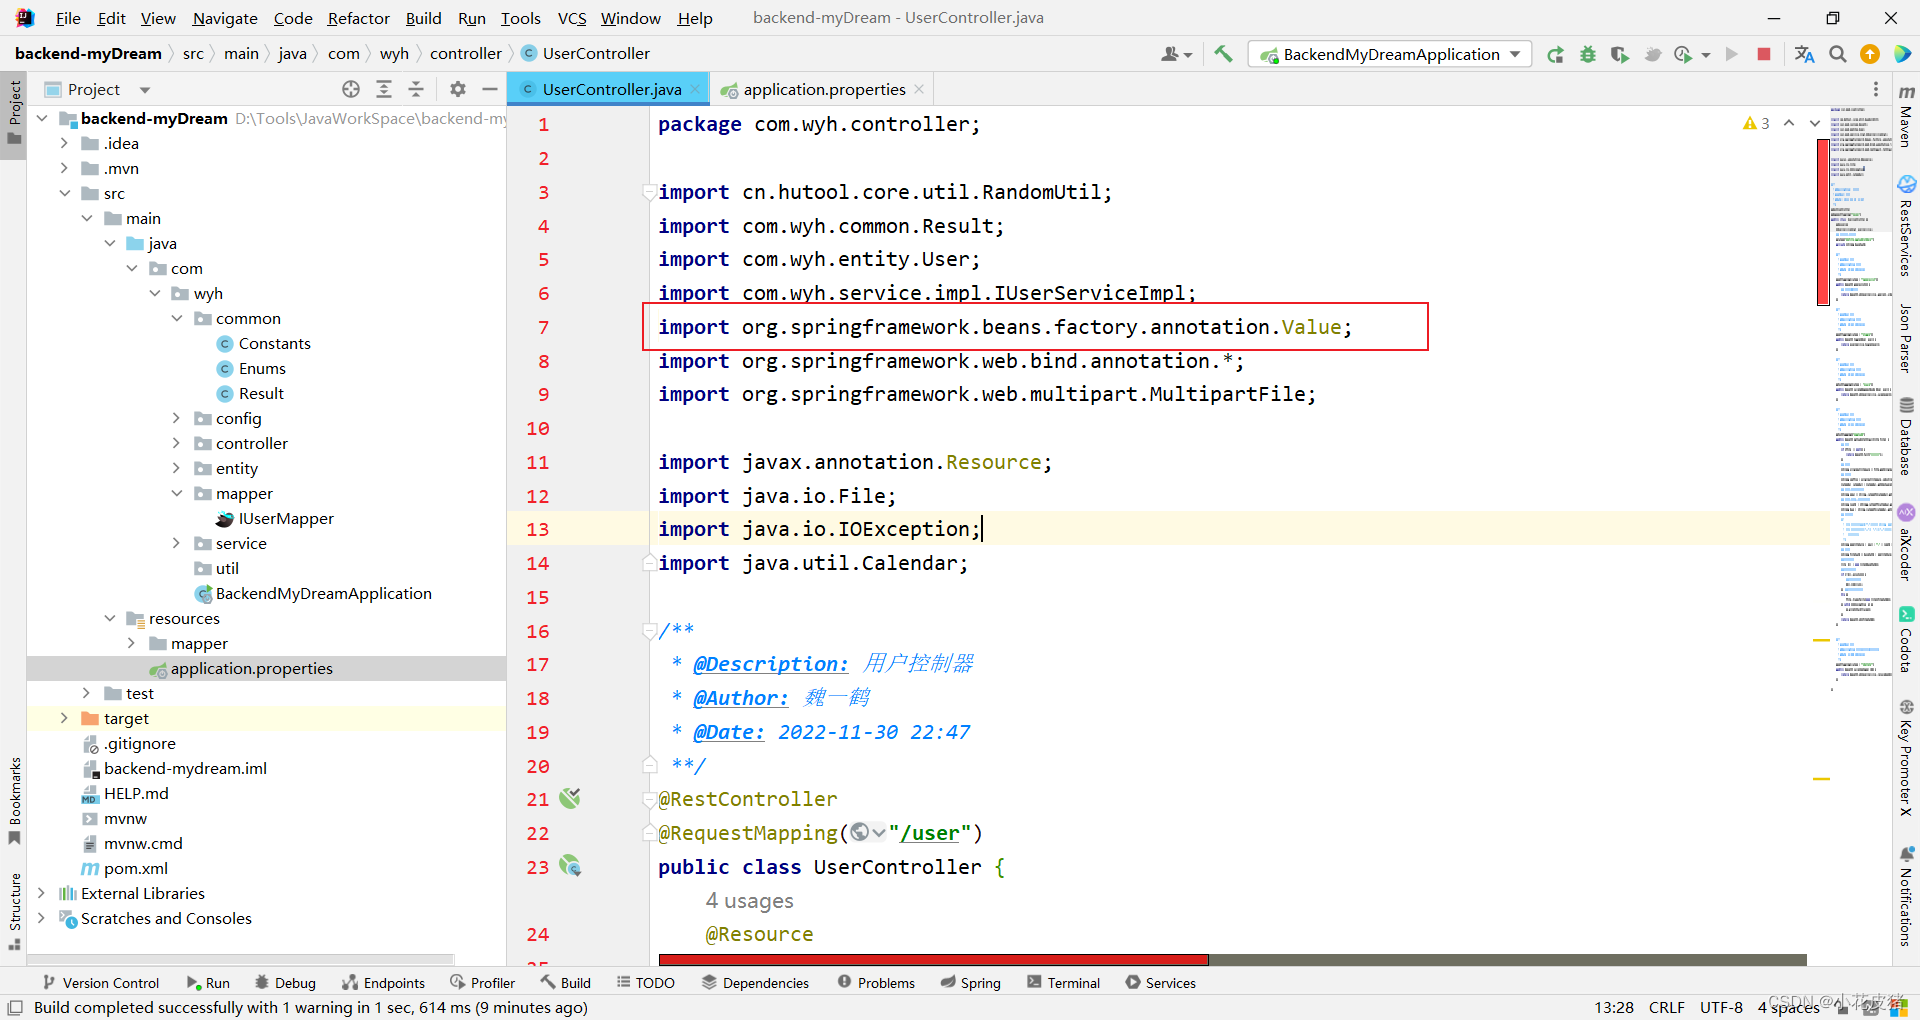Open the Translate icon in toolbar
The image size is (1920, 1020).
pos(1805,54)
